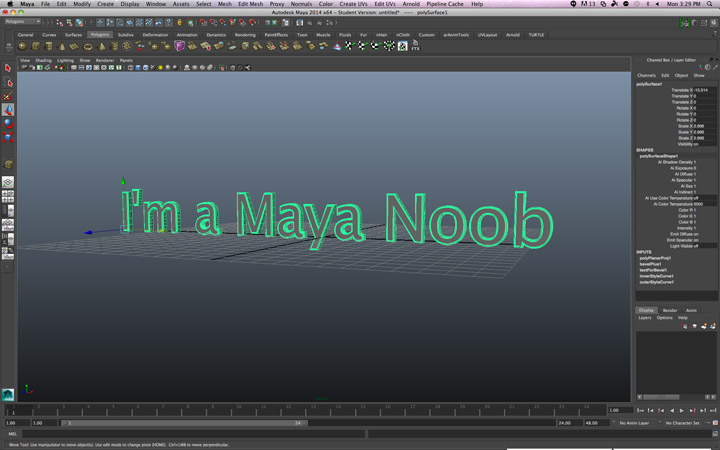Create a polygon plane from shelf

[74, 46]
